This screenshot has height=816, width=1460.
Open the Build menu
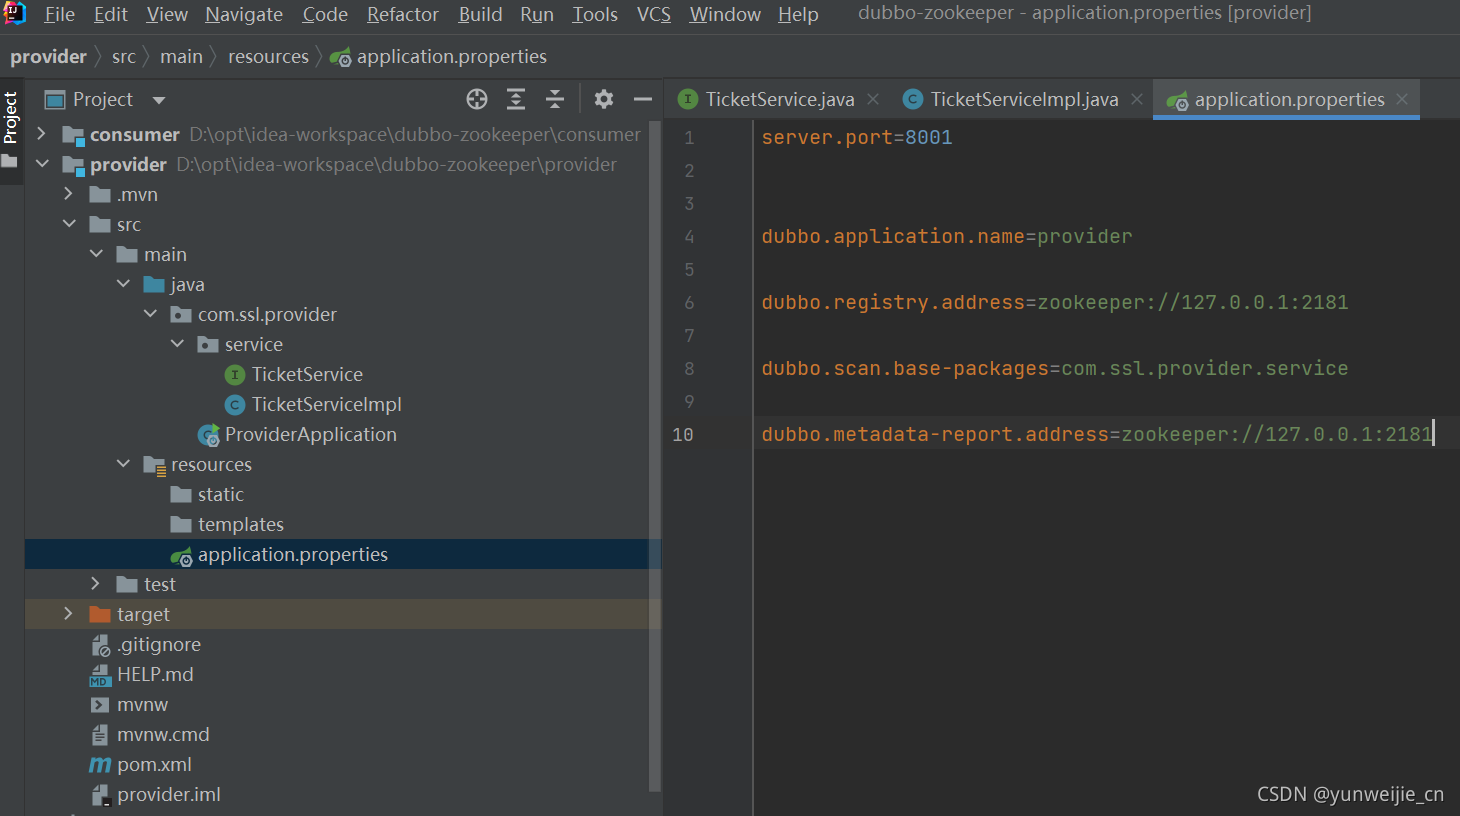480,14
